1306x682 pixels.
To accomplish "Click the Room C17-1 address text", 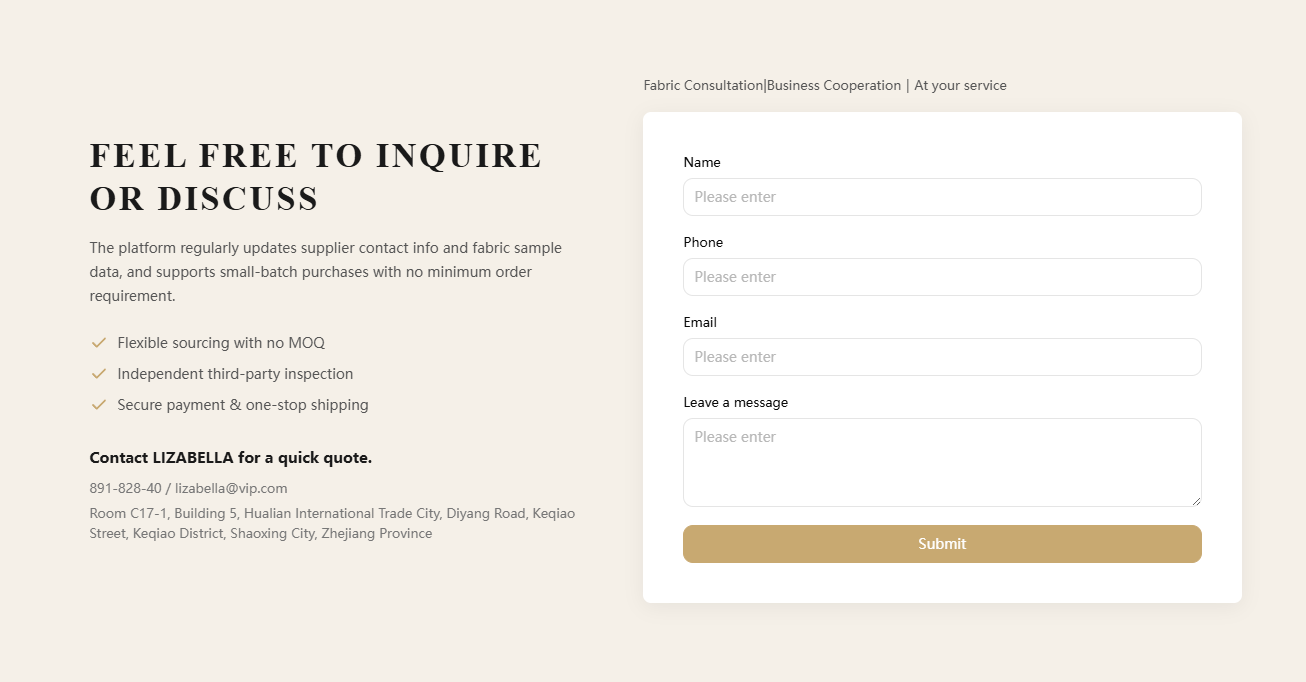I will (x=332, y=523).
